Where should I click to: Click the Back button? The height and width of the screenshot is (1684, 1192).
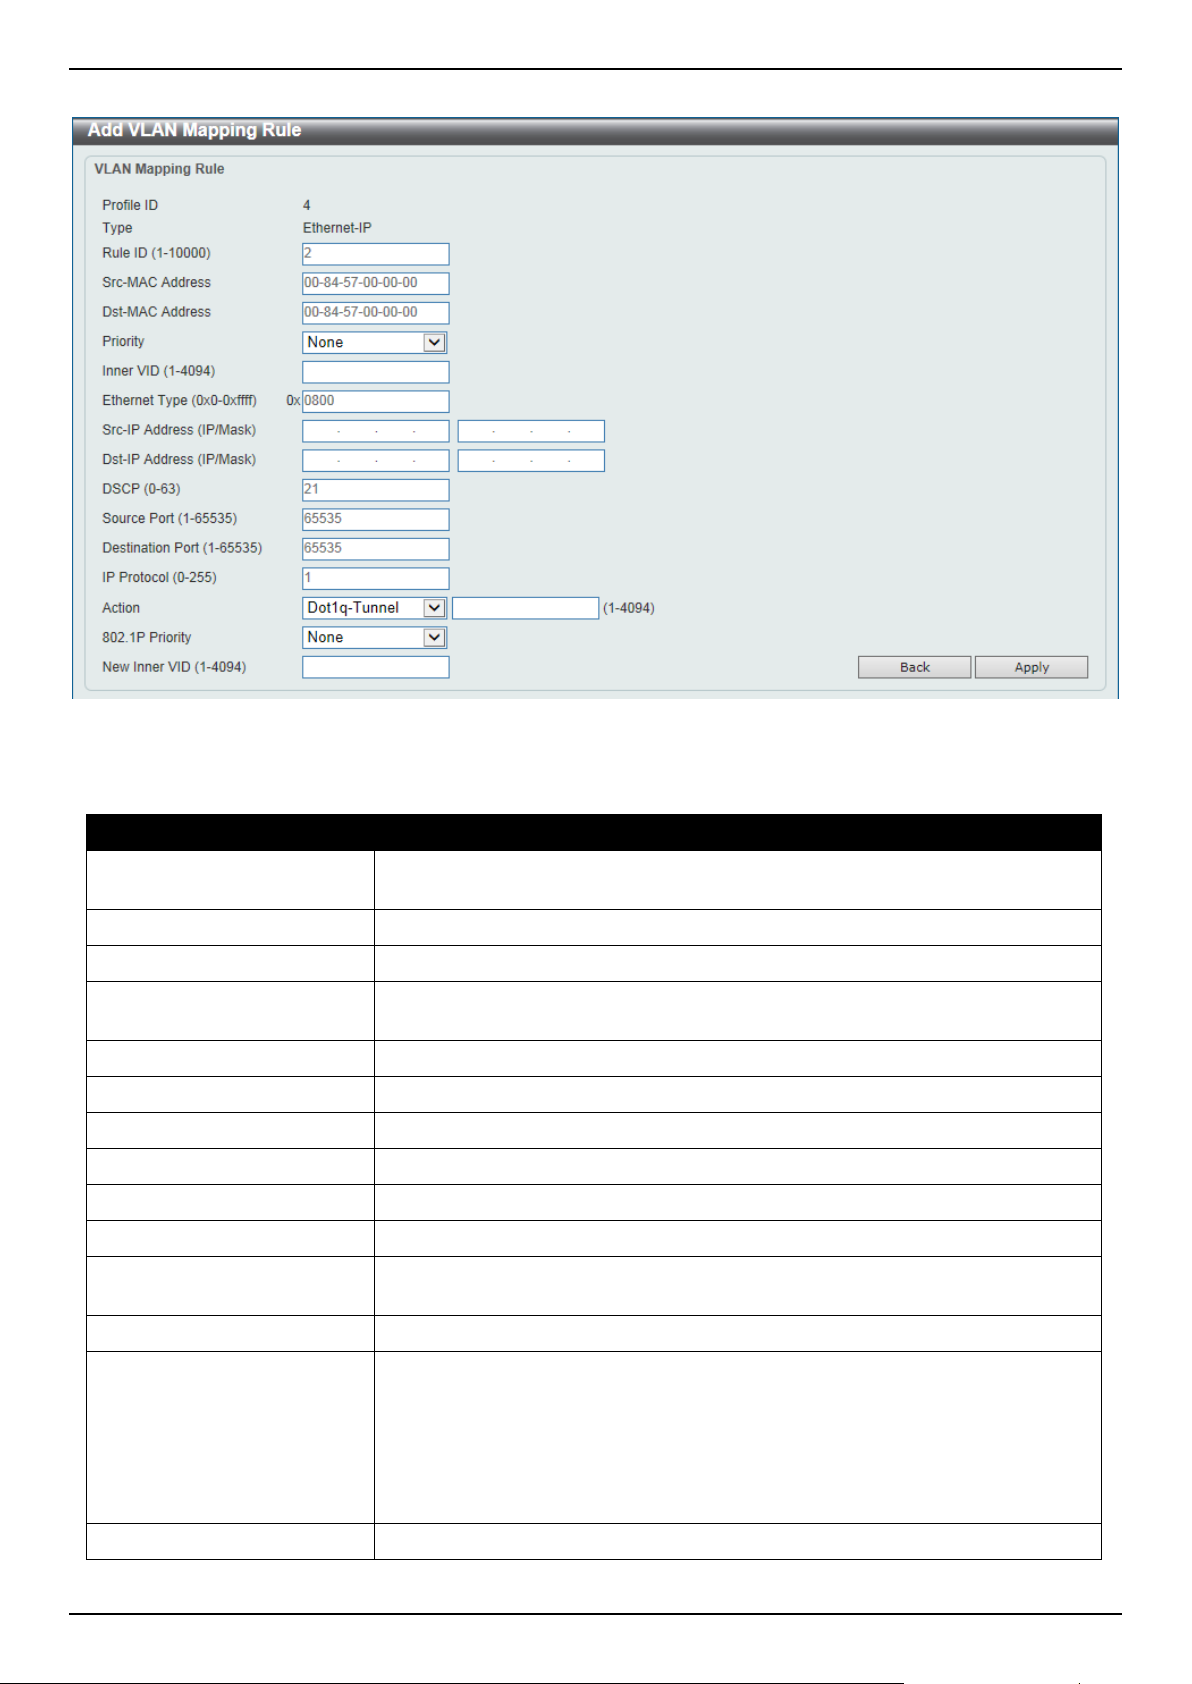pos(914,667)
